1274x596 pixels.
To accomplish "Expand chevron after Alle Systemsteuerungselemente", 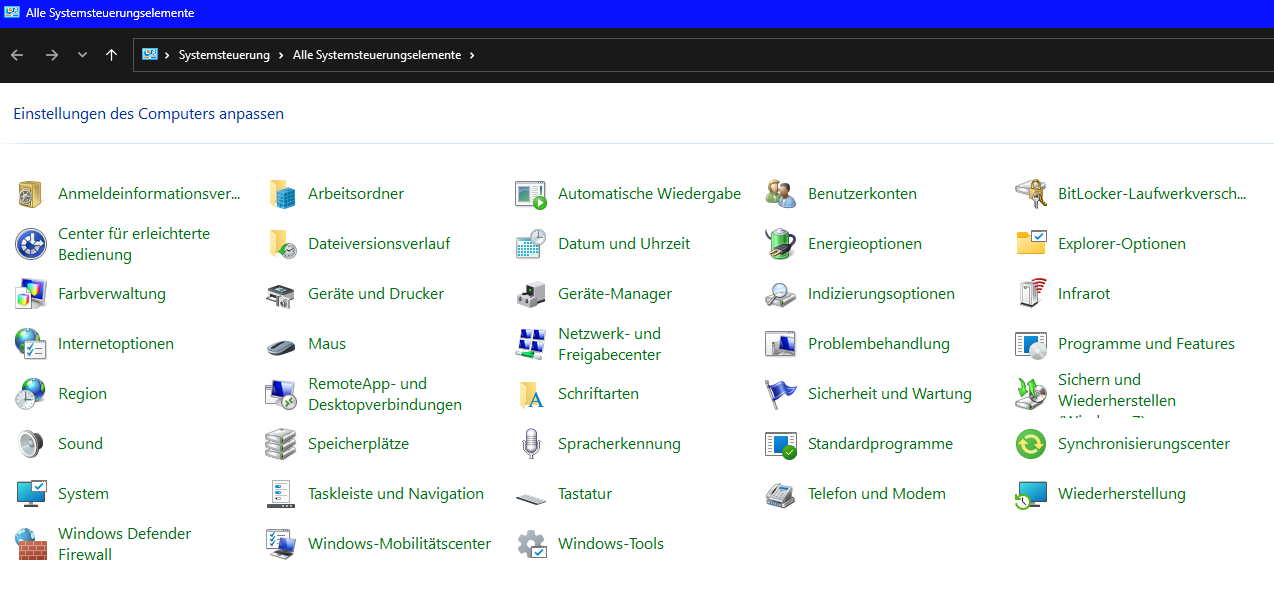I will [472, 55].
